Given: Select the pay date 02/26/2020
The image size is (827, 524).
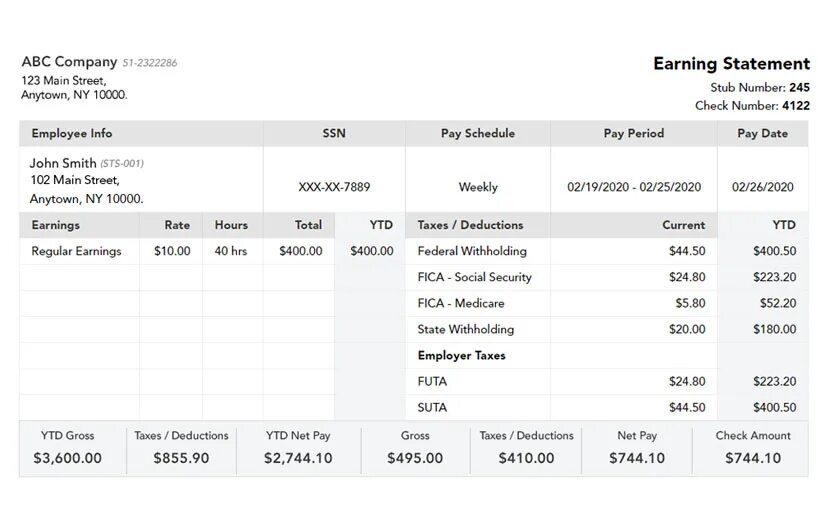Looking at the screenshot, I should coord(762,187).
